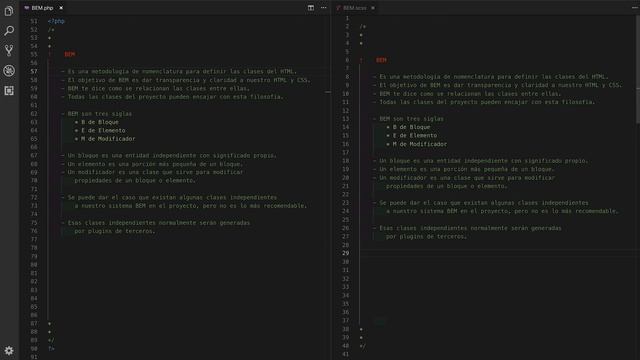The image size is (640, 360).
Task: Open the Search view in activity bar
Action: pyautogui.click(x=9, y=31)
